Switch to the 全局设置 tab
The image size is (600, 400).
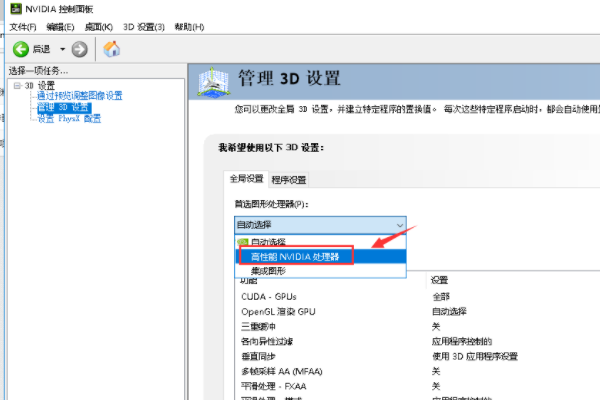[246, 179]
